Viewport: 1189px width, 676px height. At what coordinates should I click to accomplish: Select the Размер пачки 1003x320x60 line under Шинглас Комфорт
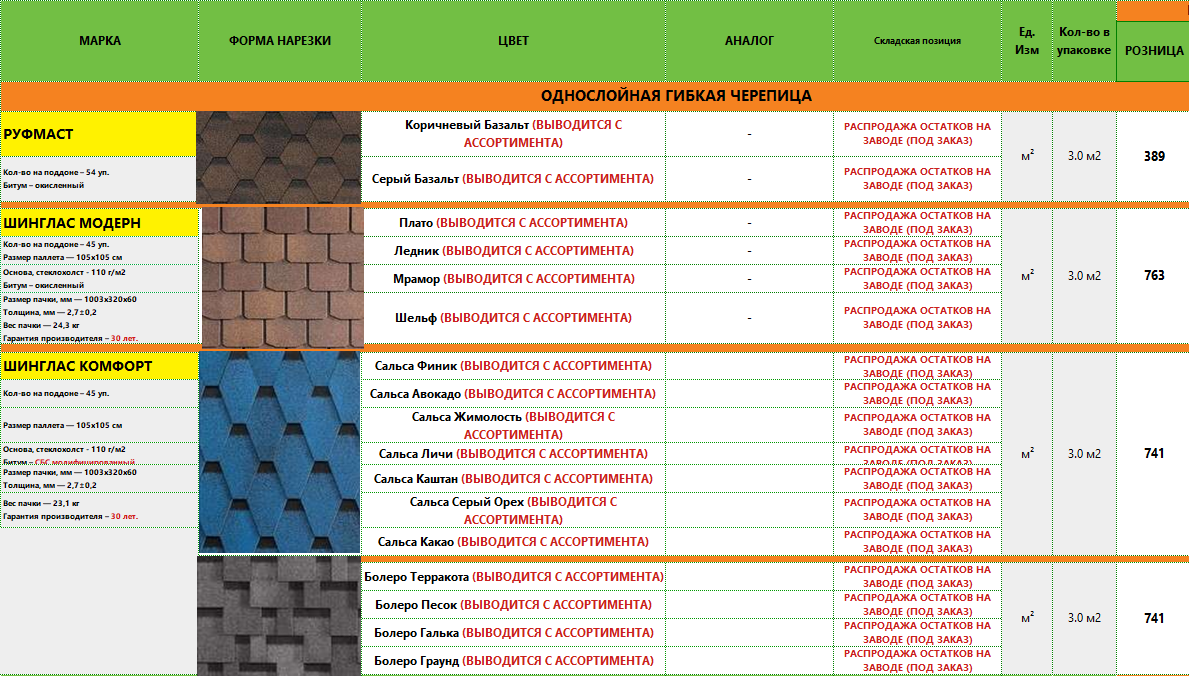(x=70, y=473)
